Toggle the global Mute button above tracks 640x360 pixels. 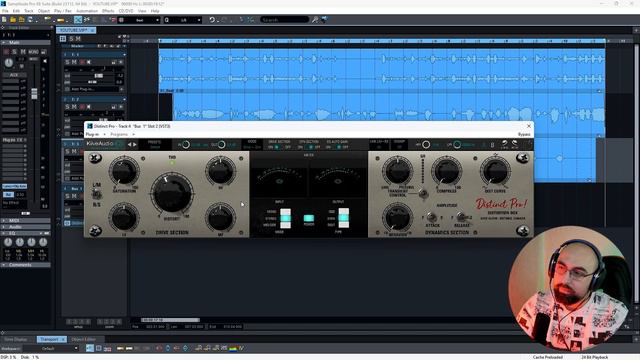78,39
